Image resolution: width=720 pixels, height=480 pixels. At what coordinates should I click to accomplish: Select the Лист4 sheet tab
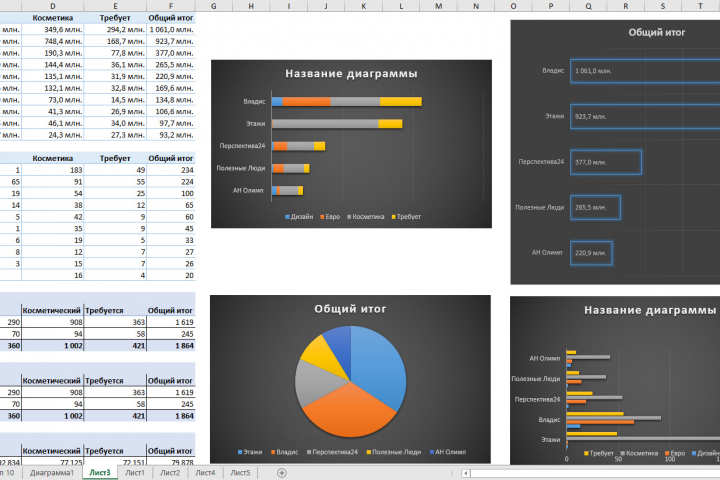[205, 472]
